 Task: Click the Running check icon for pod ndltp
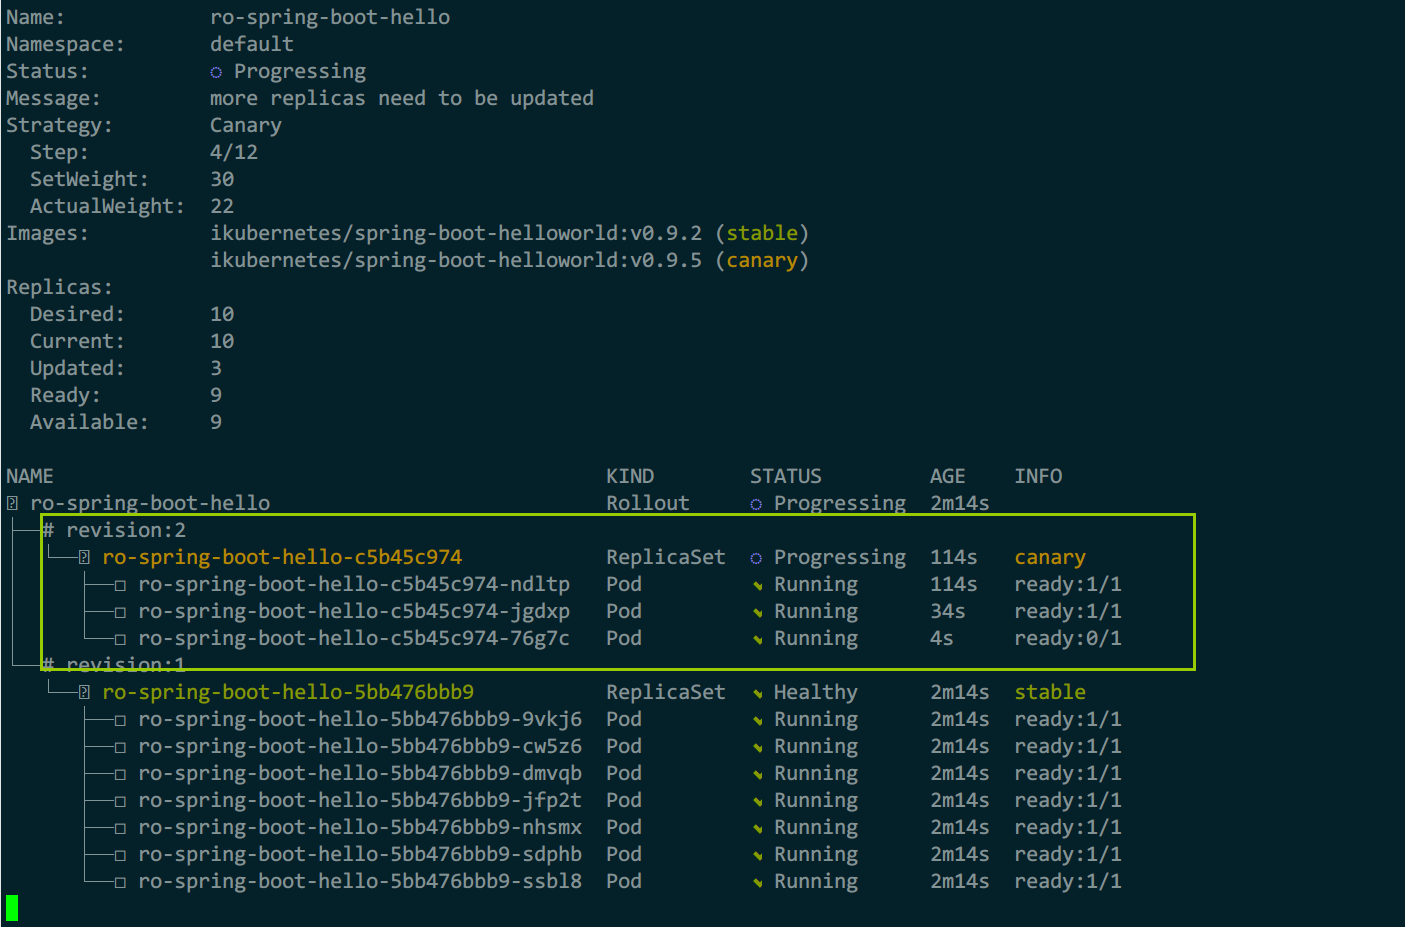point(757,585)
